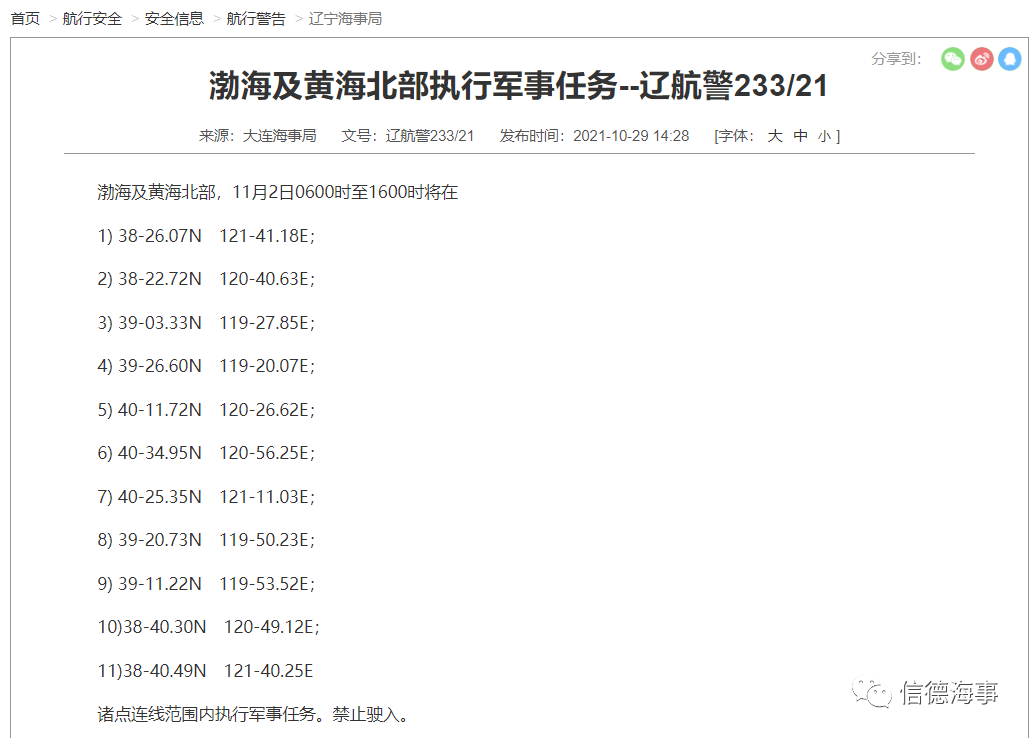1032x738 pixels.
Task: Open the 航行警告 breadcrumb link
Action: pos(256,18)
